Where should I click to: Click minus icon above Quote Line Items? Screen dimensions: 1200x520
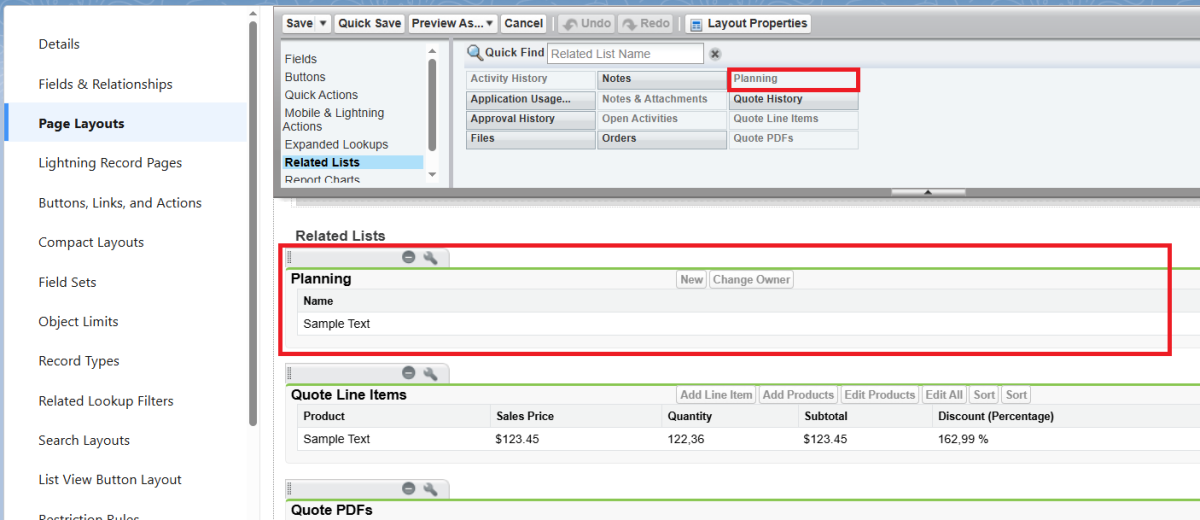pyautogui.click(x=408, y=373)
